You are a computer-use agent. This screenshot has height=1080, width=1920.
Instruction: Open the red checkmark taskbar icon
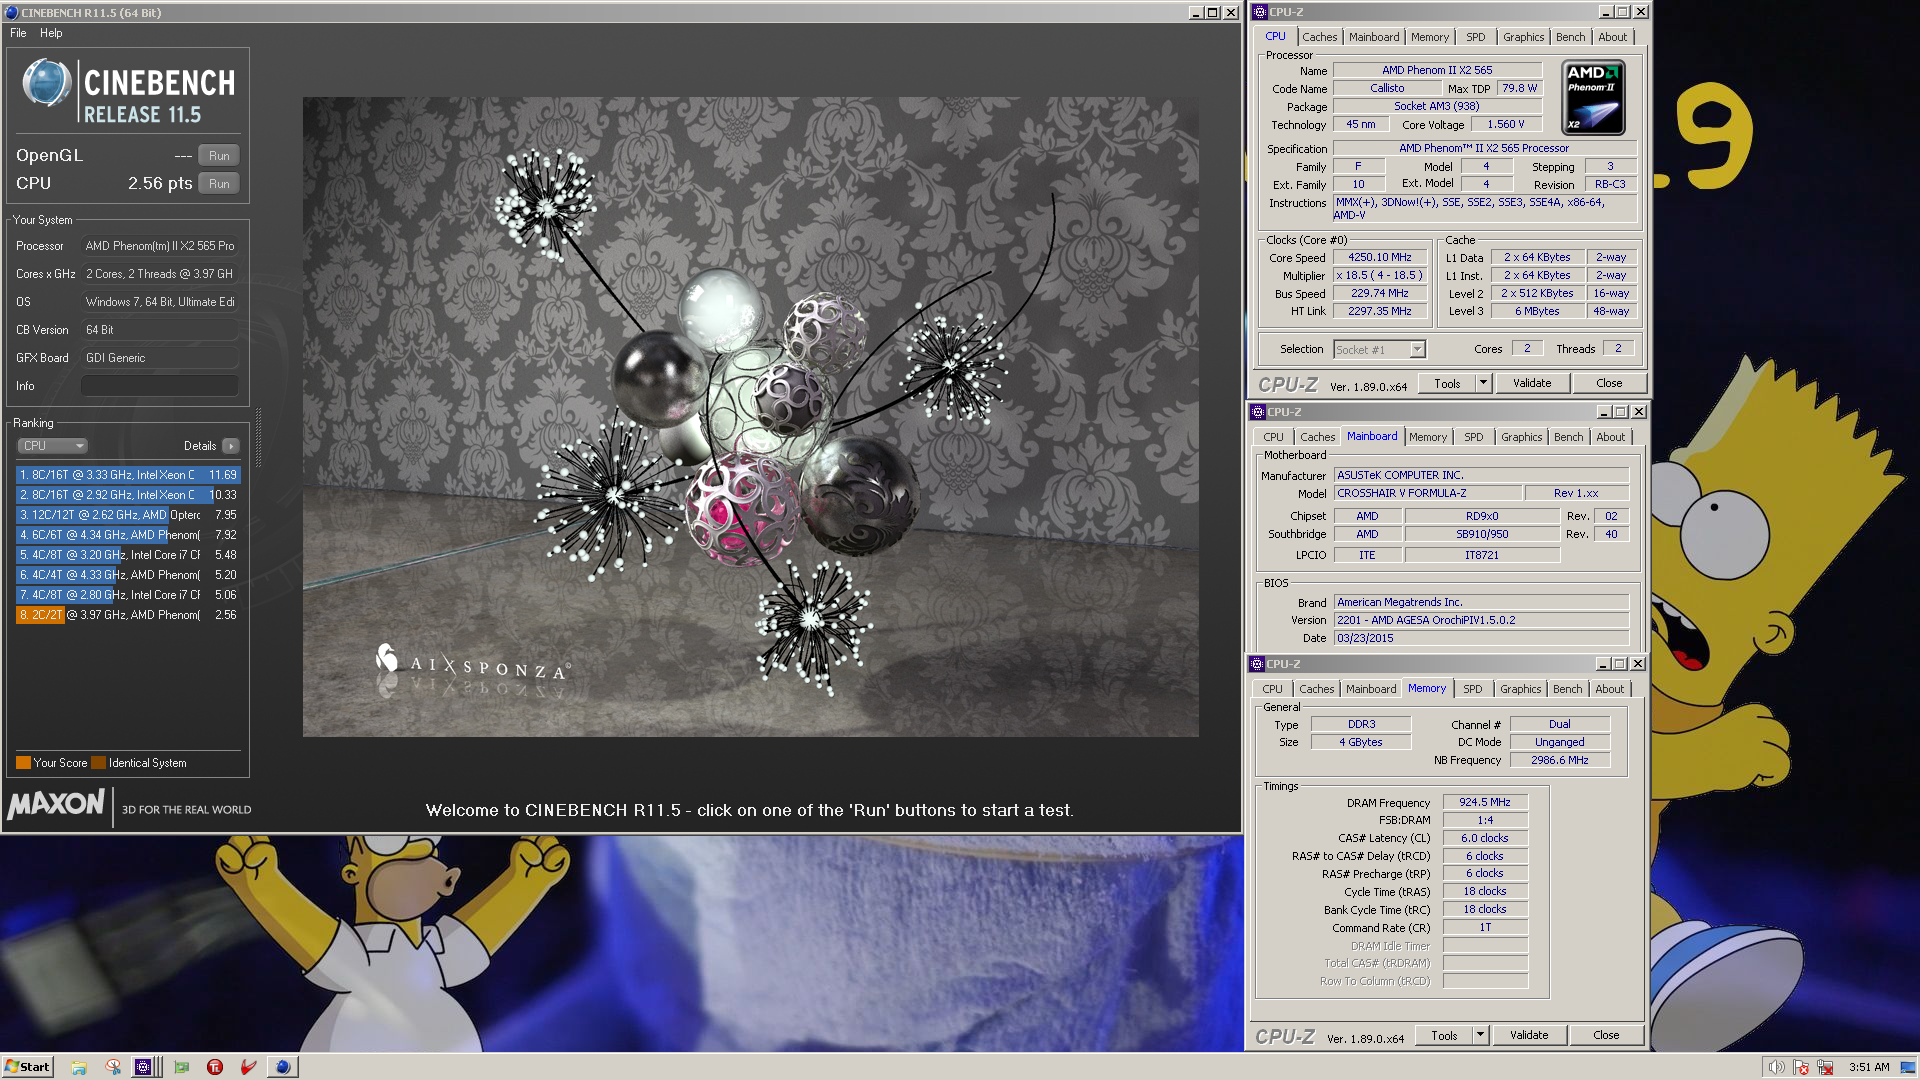click(x=249, y=1067)
